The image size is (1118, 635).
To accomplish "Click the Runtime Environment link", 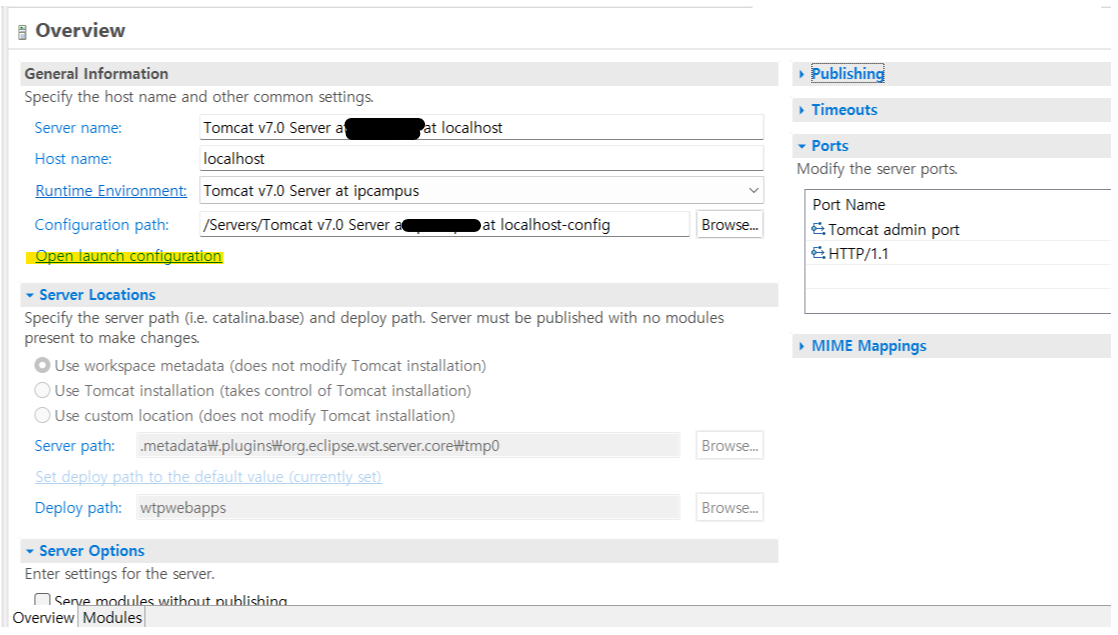I will [111, 191].
